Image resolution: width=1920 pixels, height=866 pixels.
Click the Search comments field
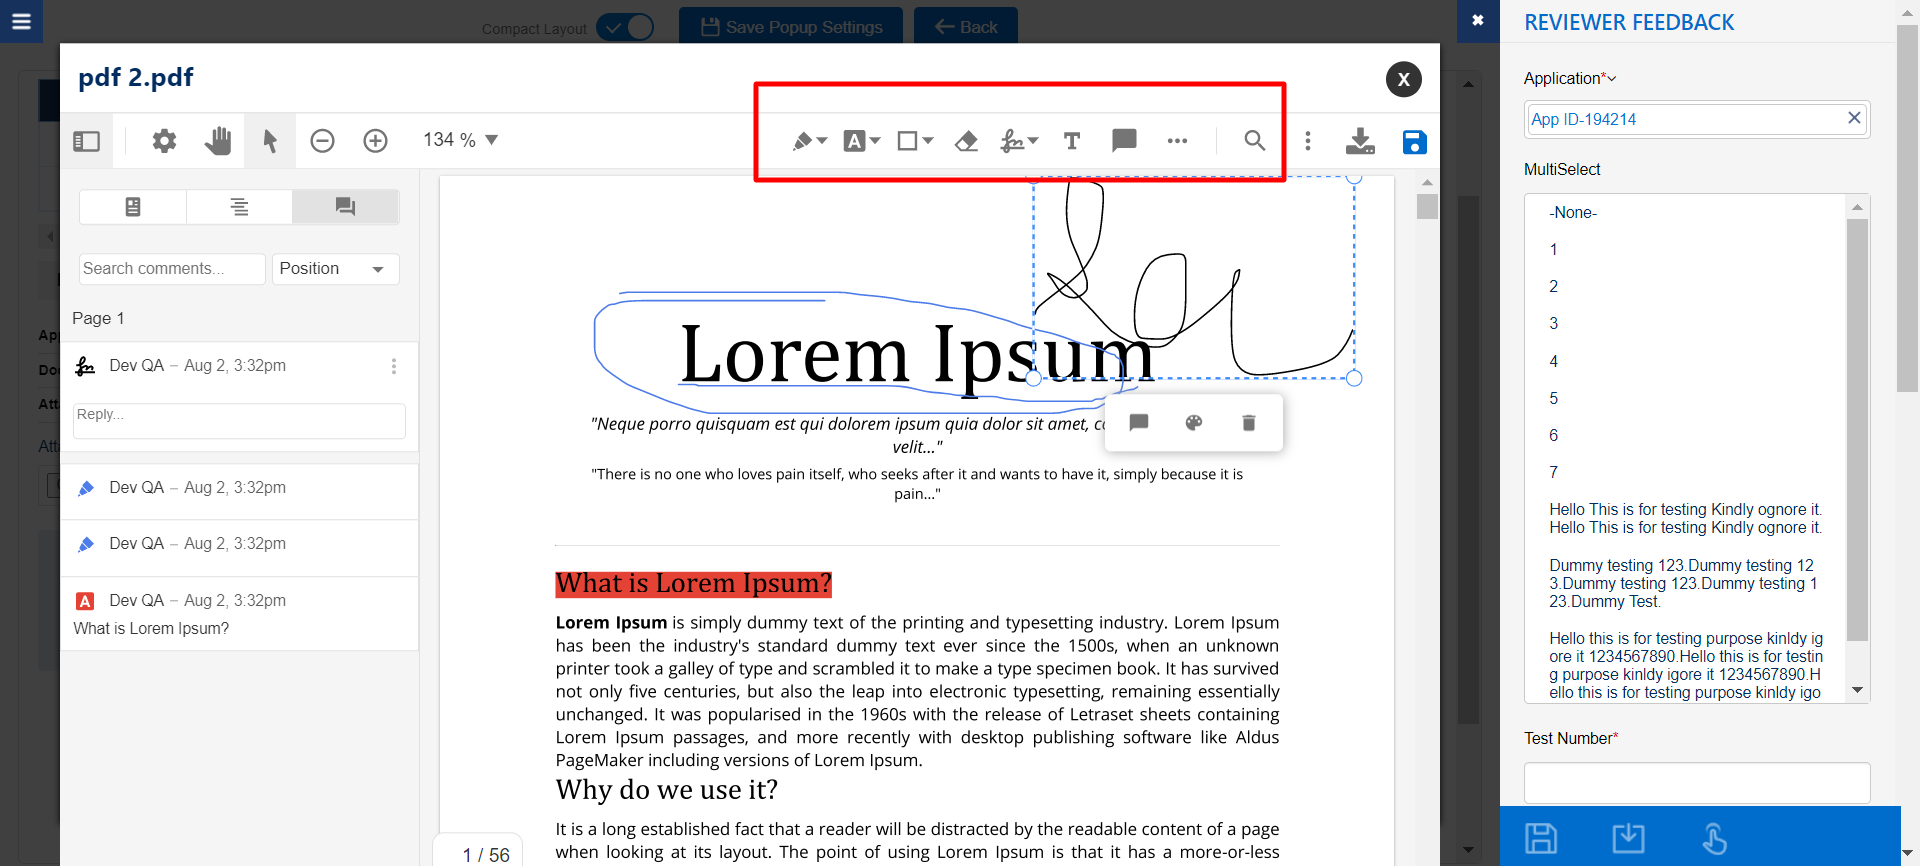tap(172, 269)
